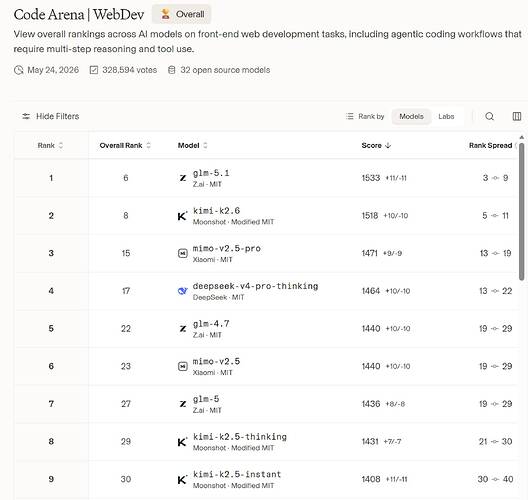528x500 pixels.
Task: Click the Overall category badge icon
Action: click(x=165, y=14)
